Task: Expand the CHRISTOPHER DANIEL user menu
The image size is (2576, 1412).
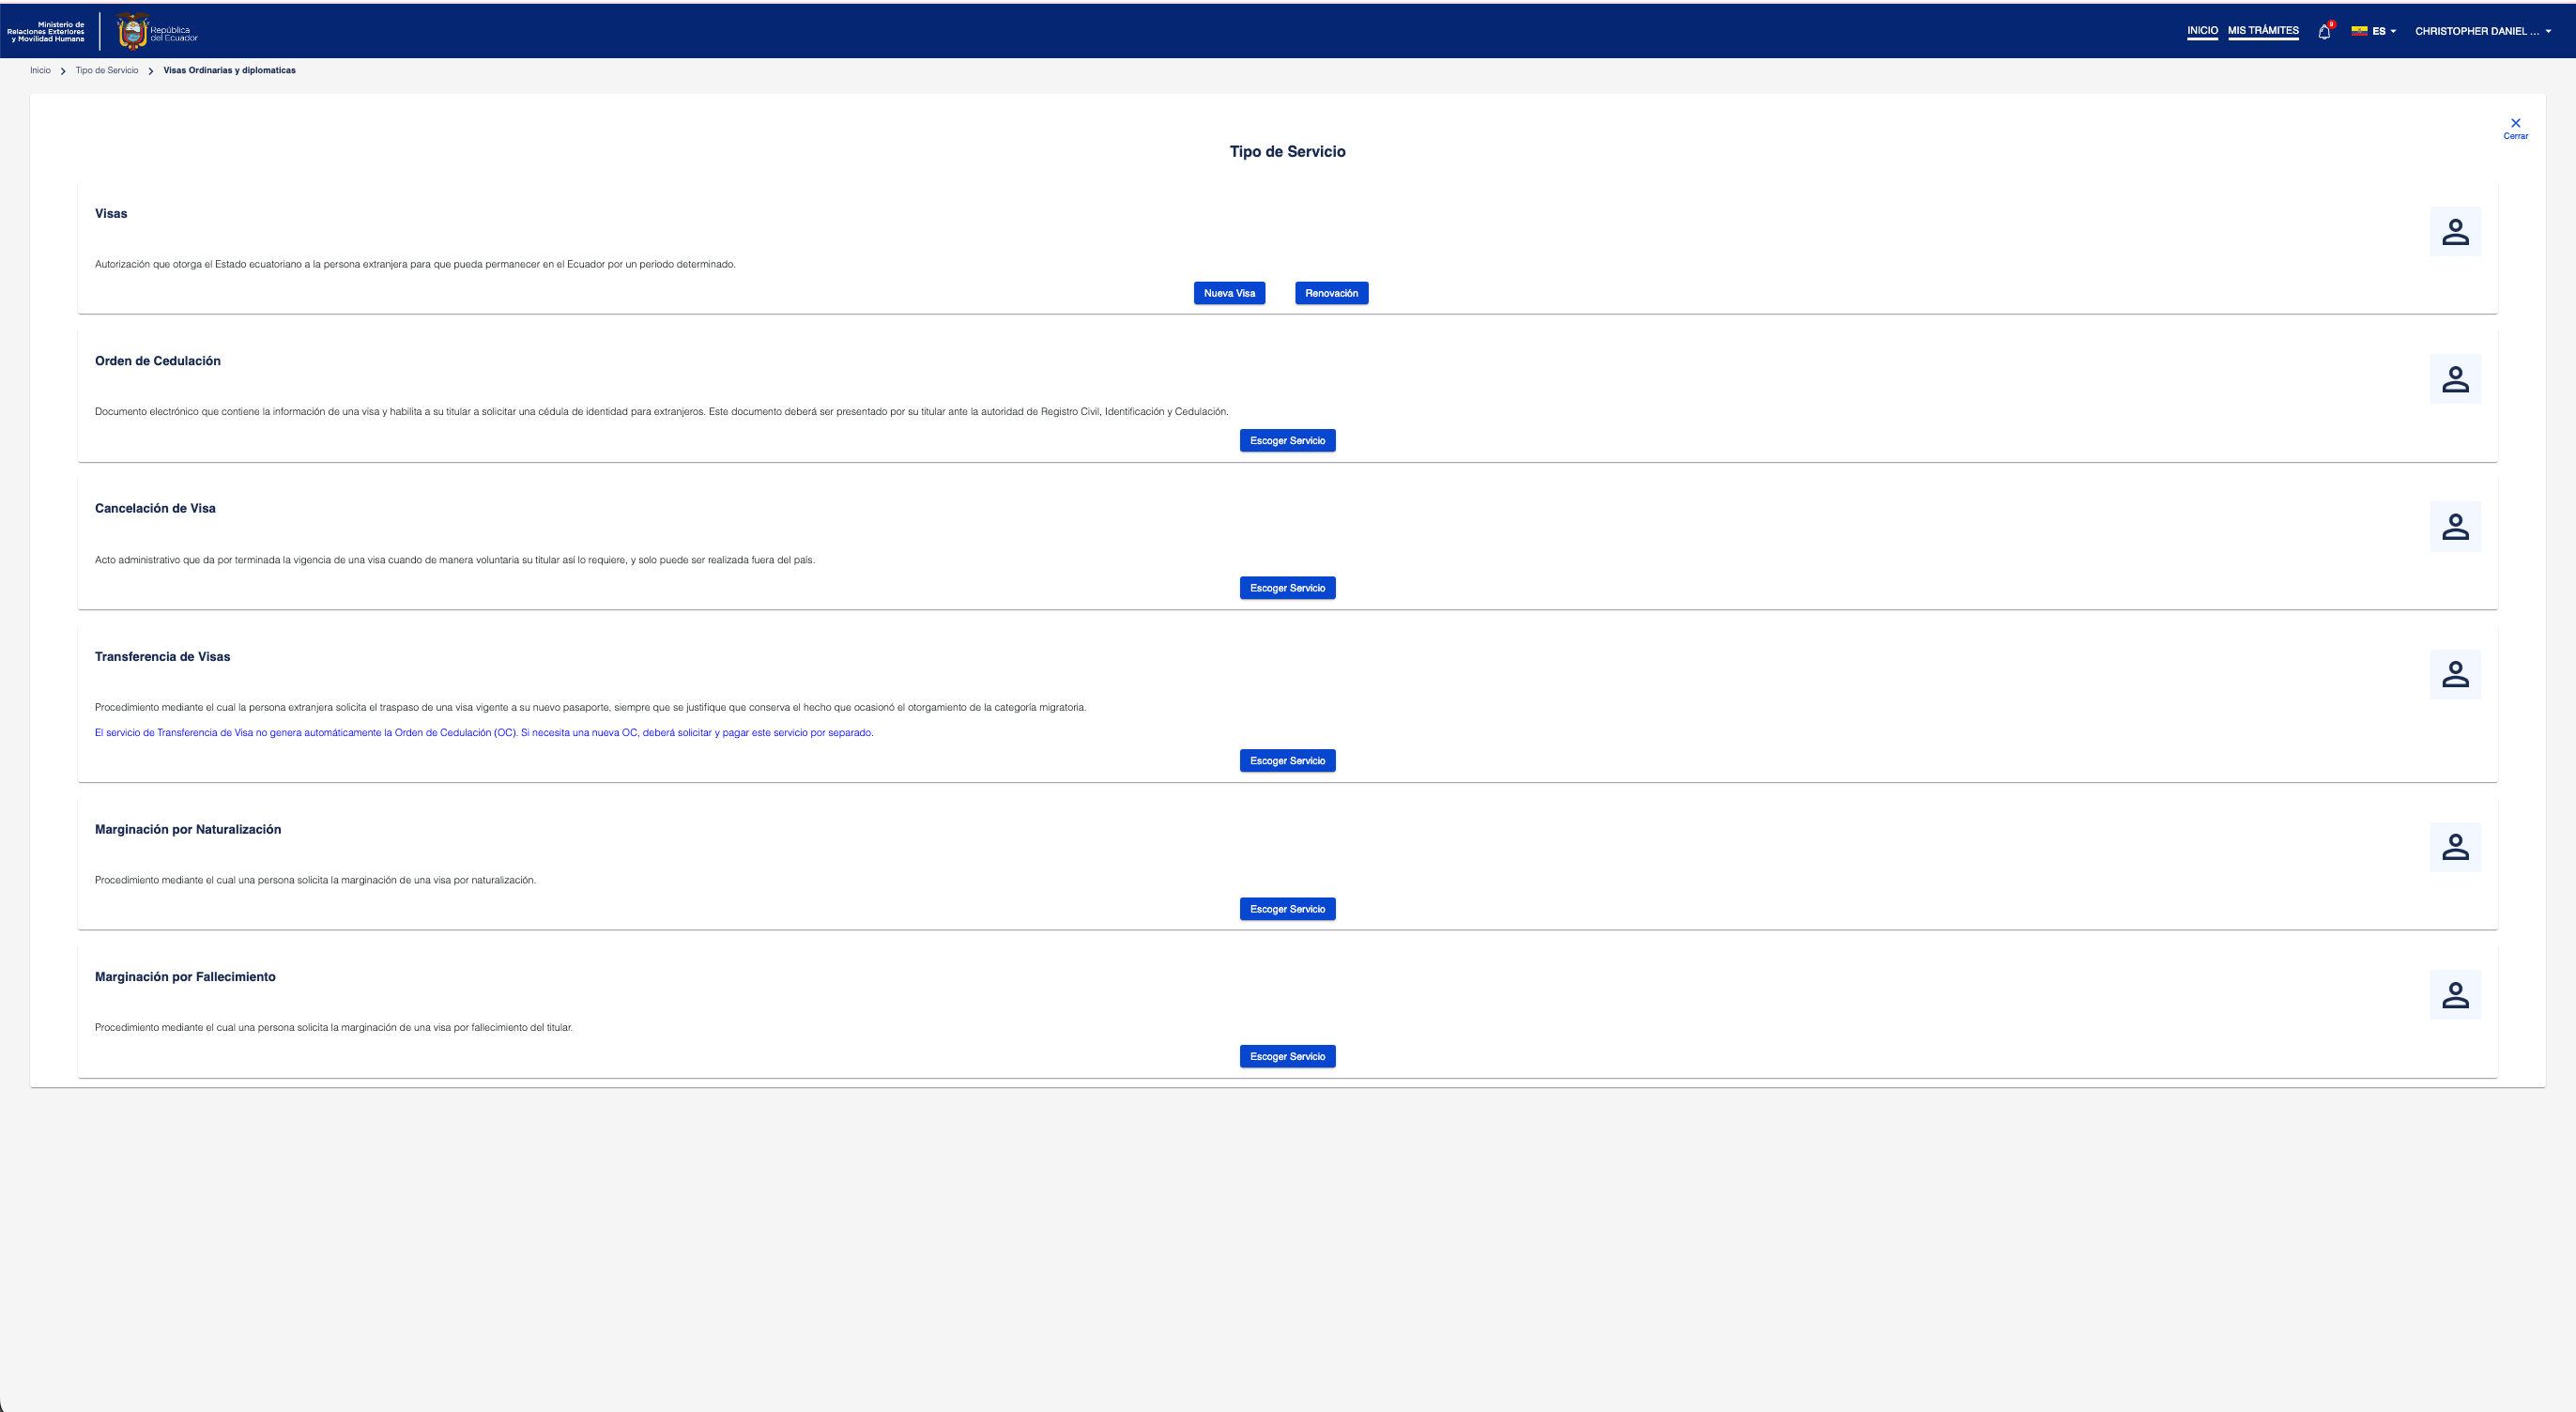Action: pos(2483,32)
